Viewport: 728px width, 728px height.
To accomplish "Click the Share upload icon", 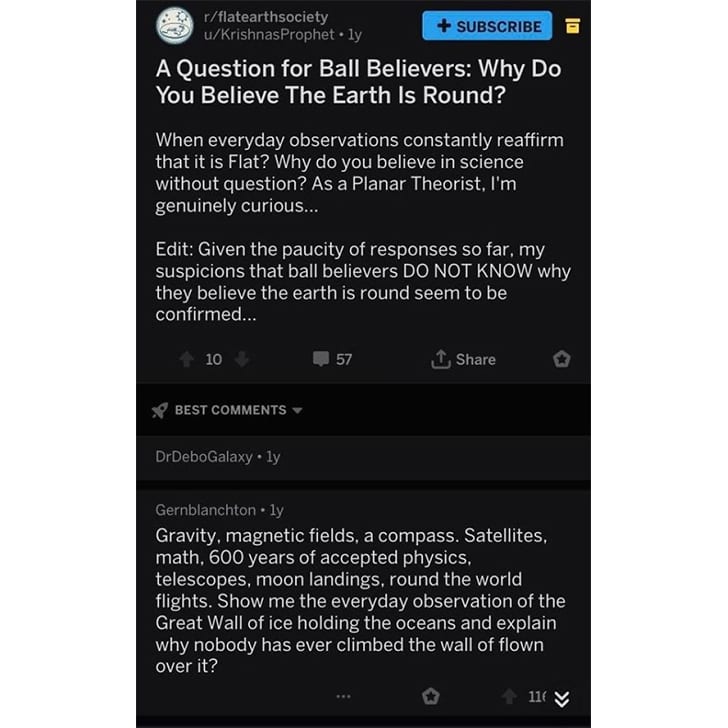I will (441, 359).
